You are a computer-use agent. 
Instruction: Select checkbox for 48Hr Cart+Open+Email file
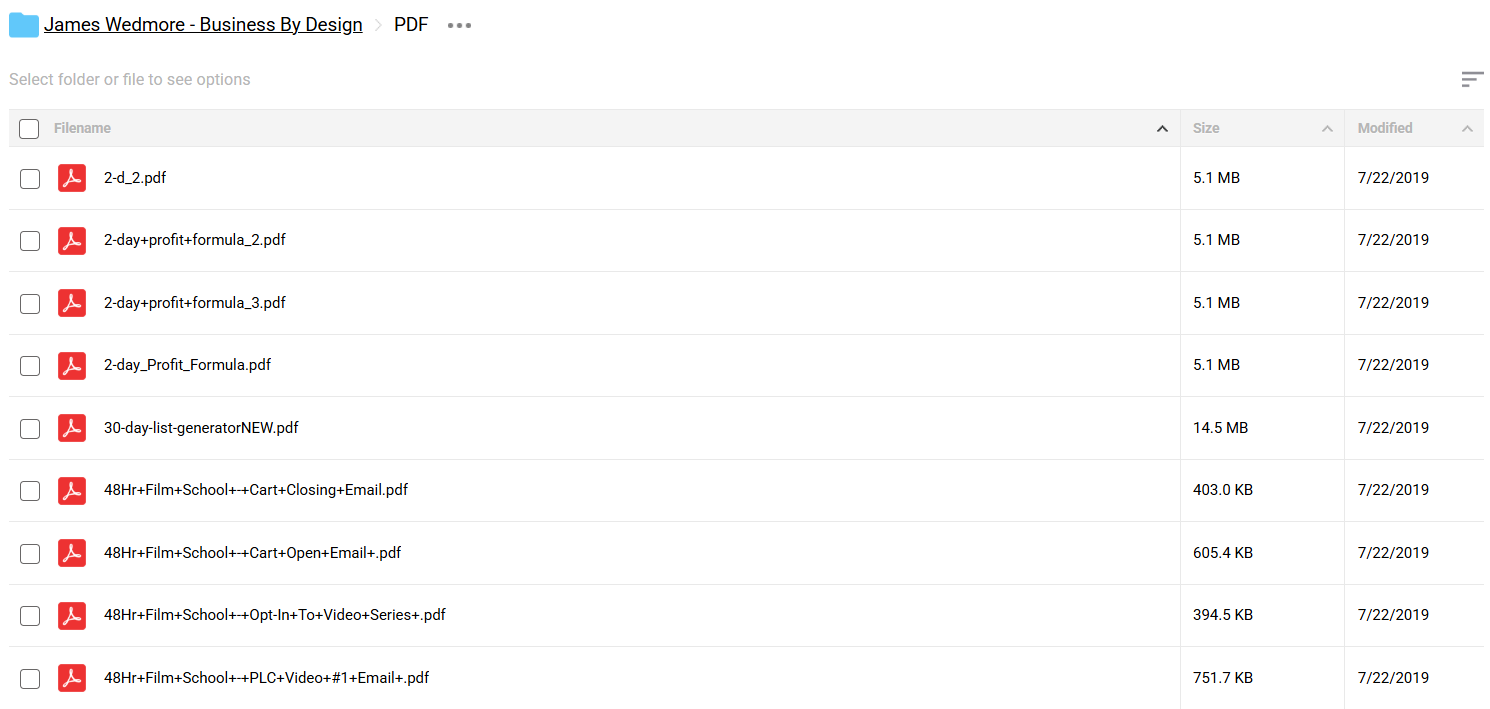tap(30, 554)
